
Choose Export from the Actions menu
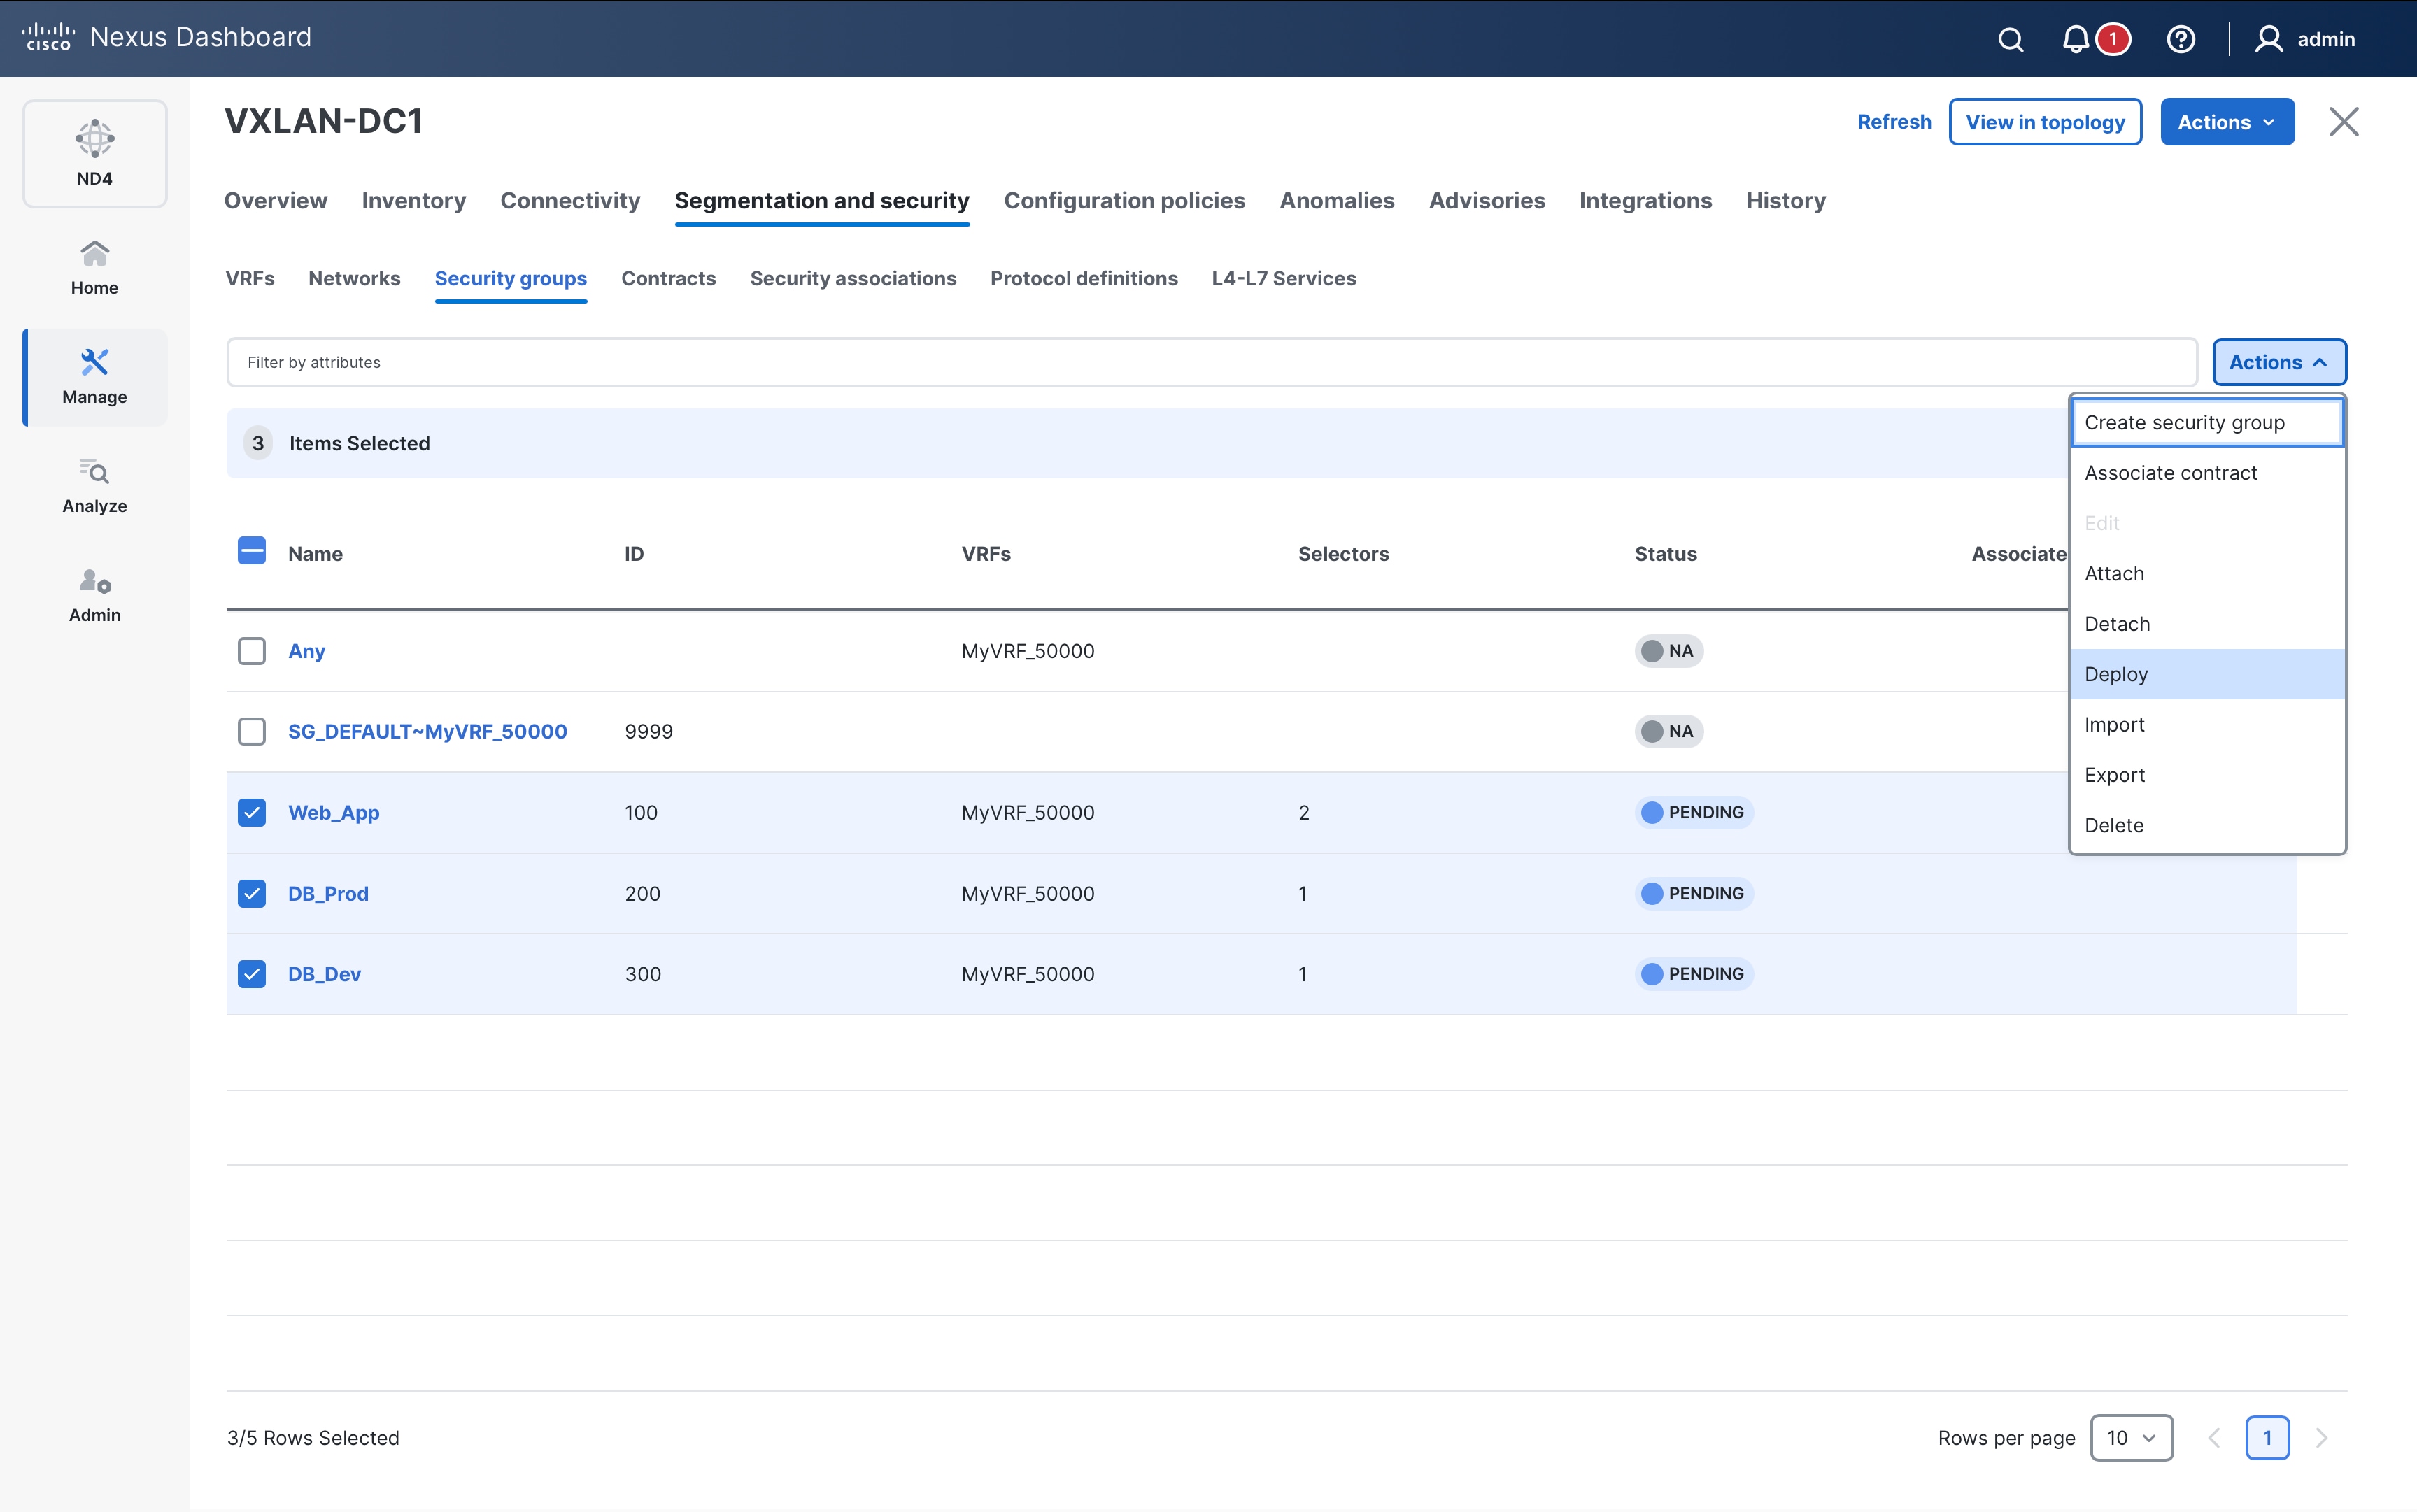pyautogui.click(x=2207, y=775)
